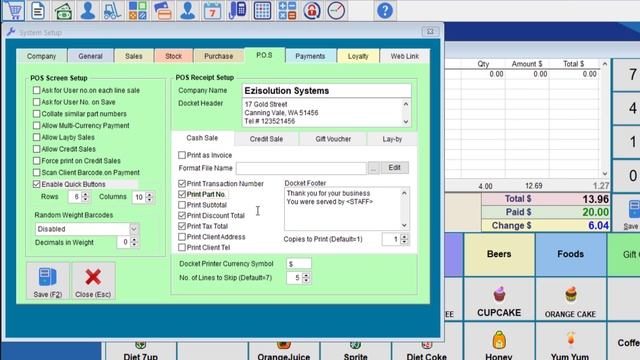The width and height of the screenshot is (640, 360).
Task: Click the format file browse (...) button
Action: [x=373, y=168]
